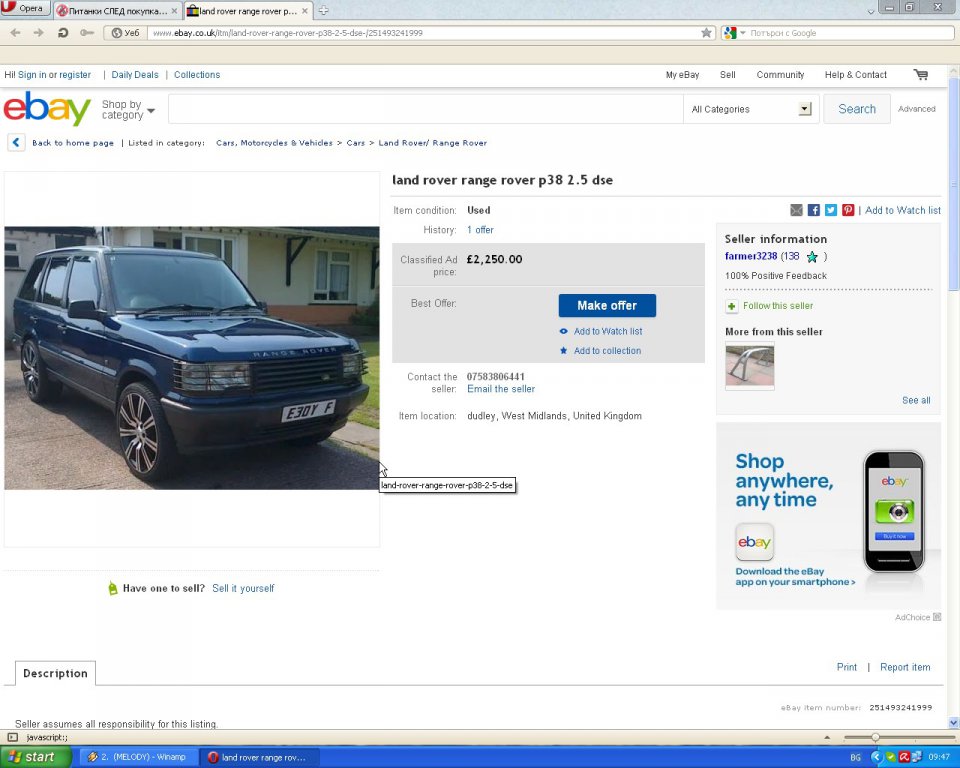Open the Community menu item
The width and height of the screenshot is (960, 768).
click(780, 75)
